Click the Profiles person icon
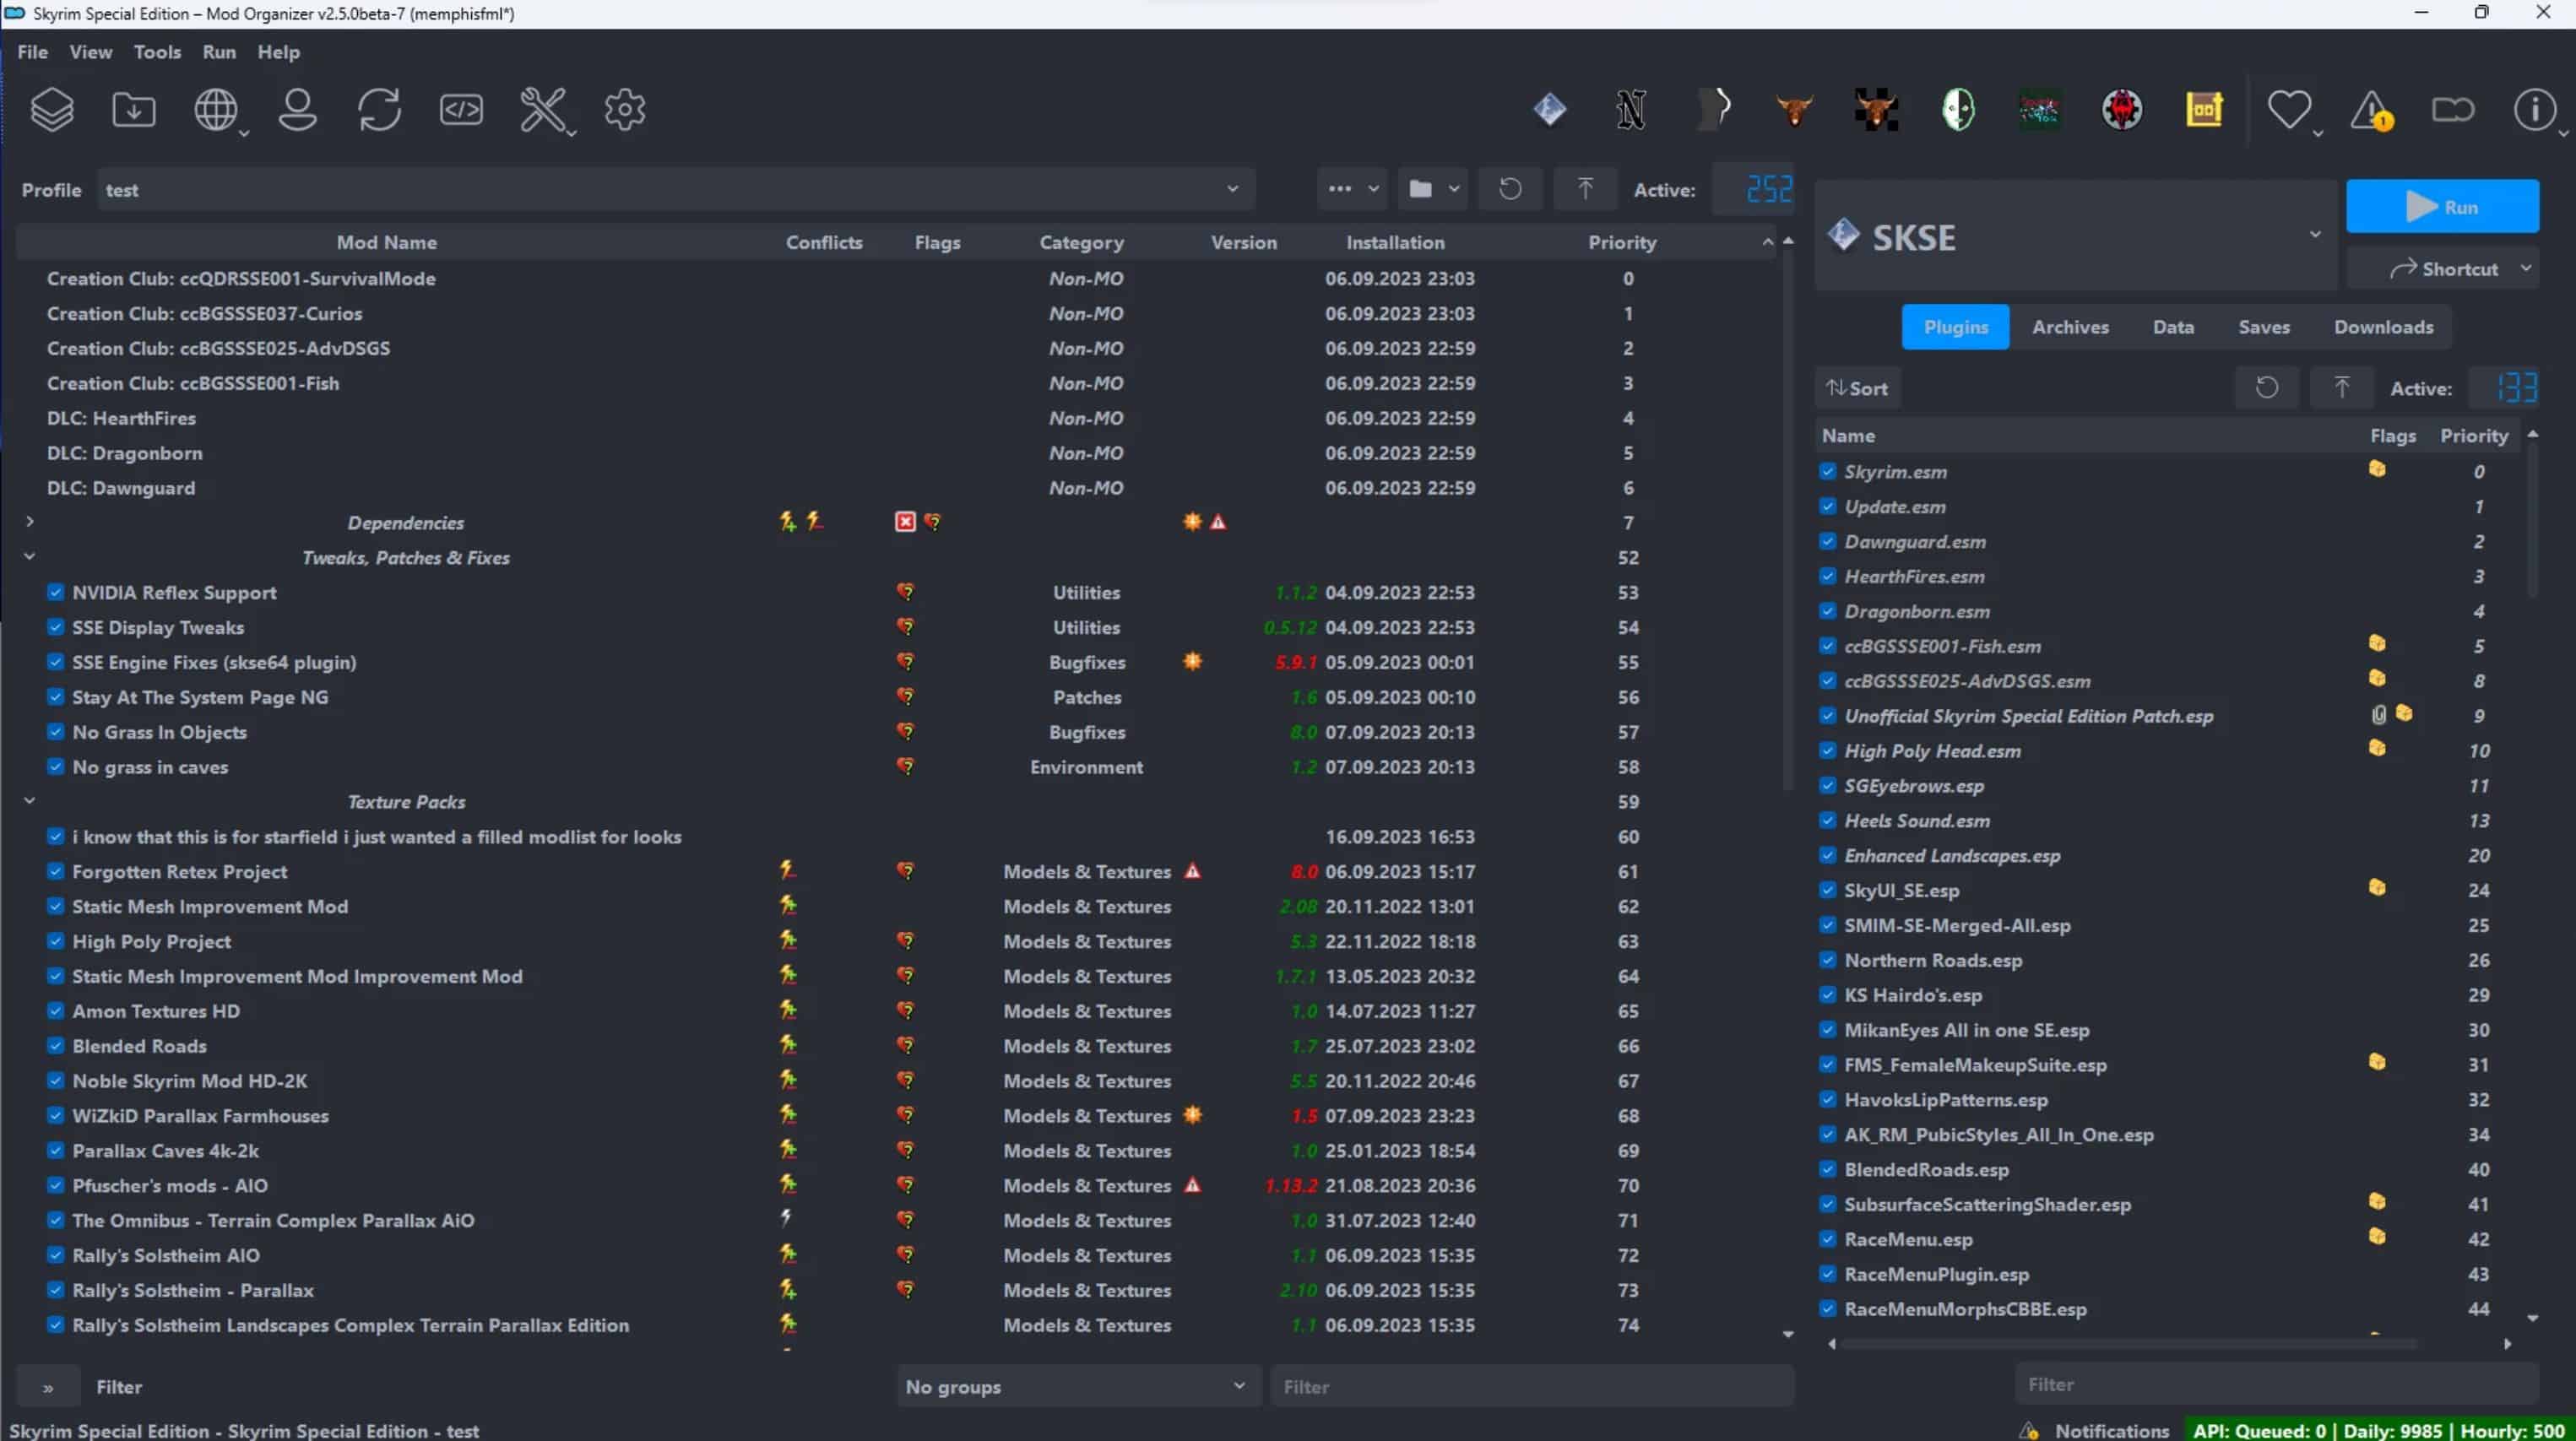The image size is (2576, 1441). [297, 110]
